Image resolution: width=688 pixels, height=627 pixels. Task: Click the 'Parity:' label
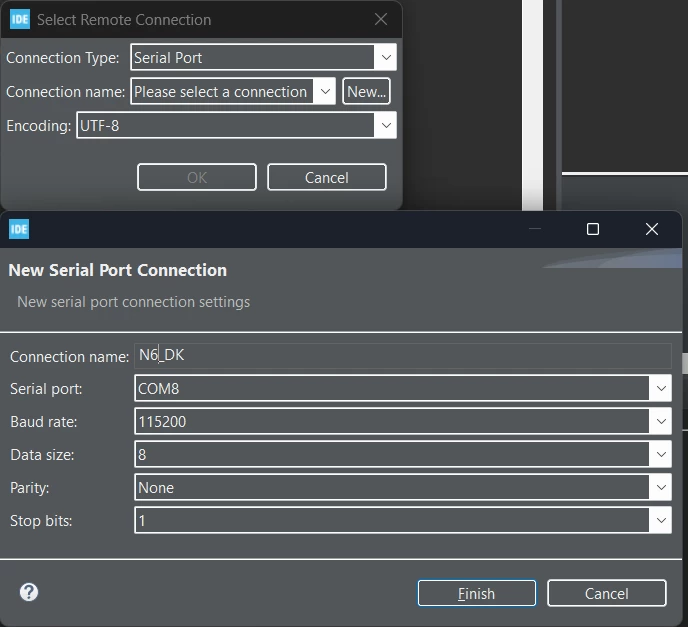[30, 488]
